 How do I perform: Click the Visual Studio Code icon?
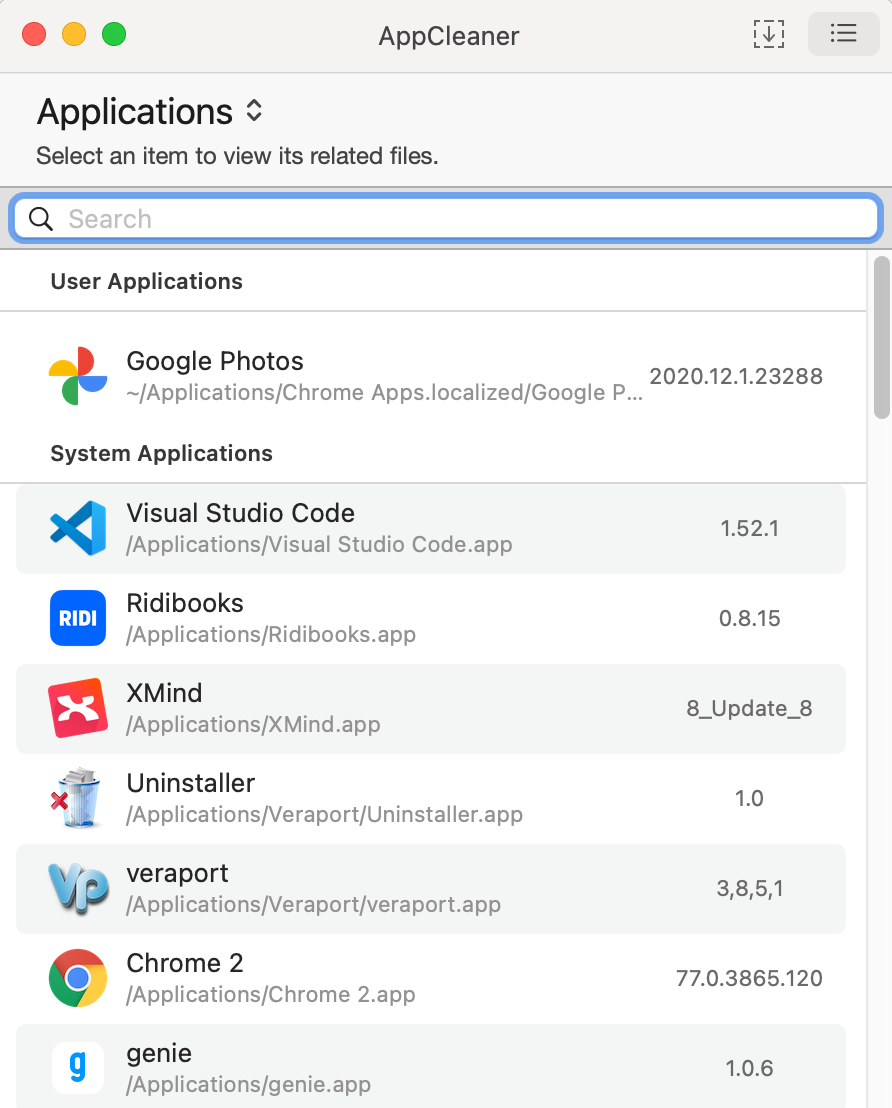tap(78, 528)
